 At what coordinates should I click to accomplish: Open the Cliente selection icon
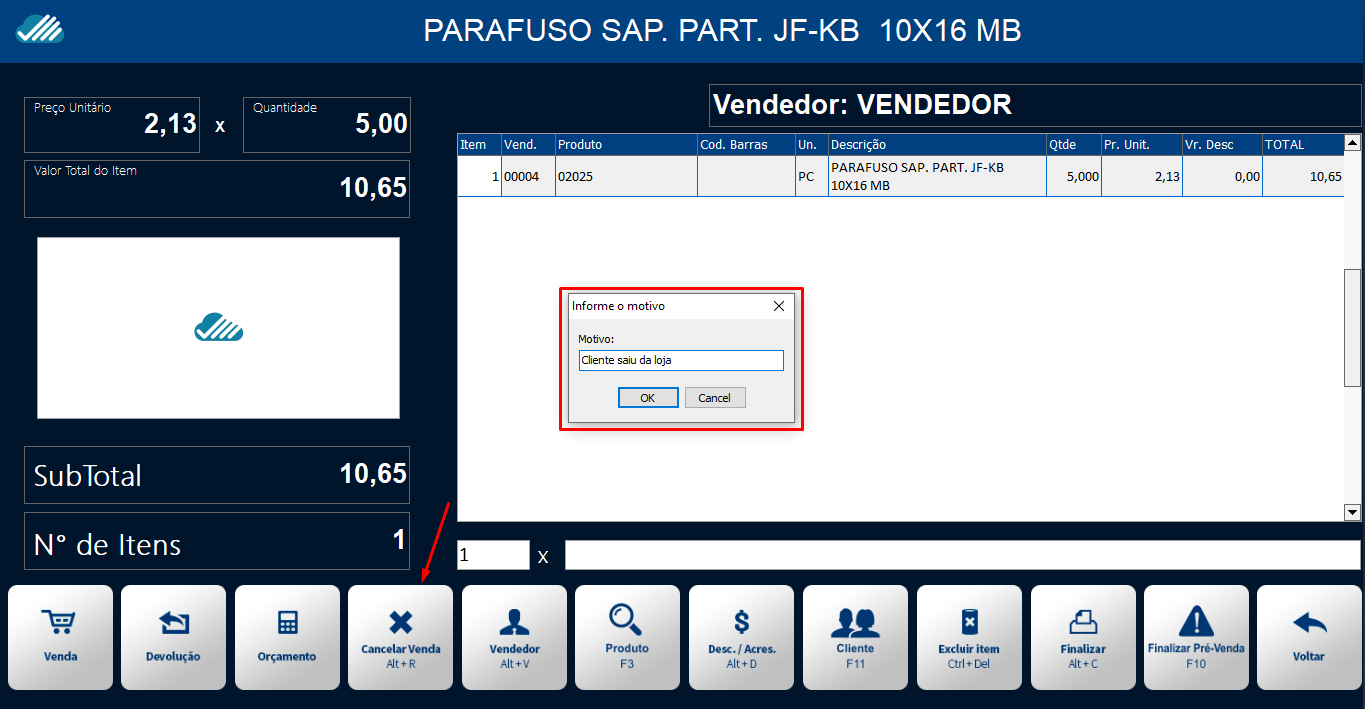(855, 622)
